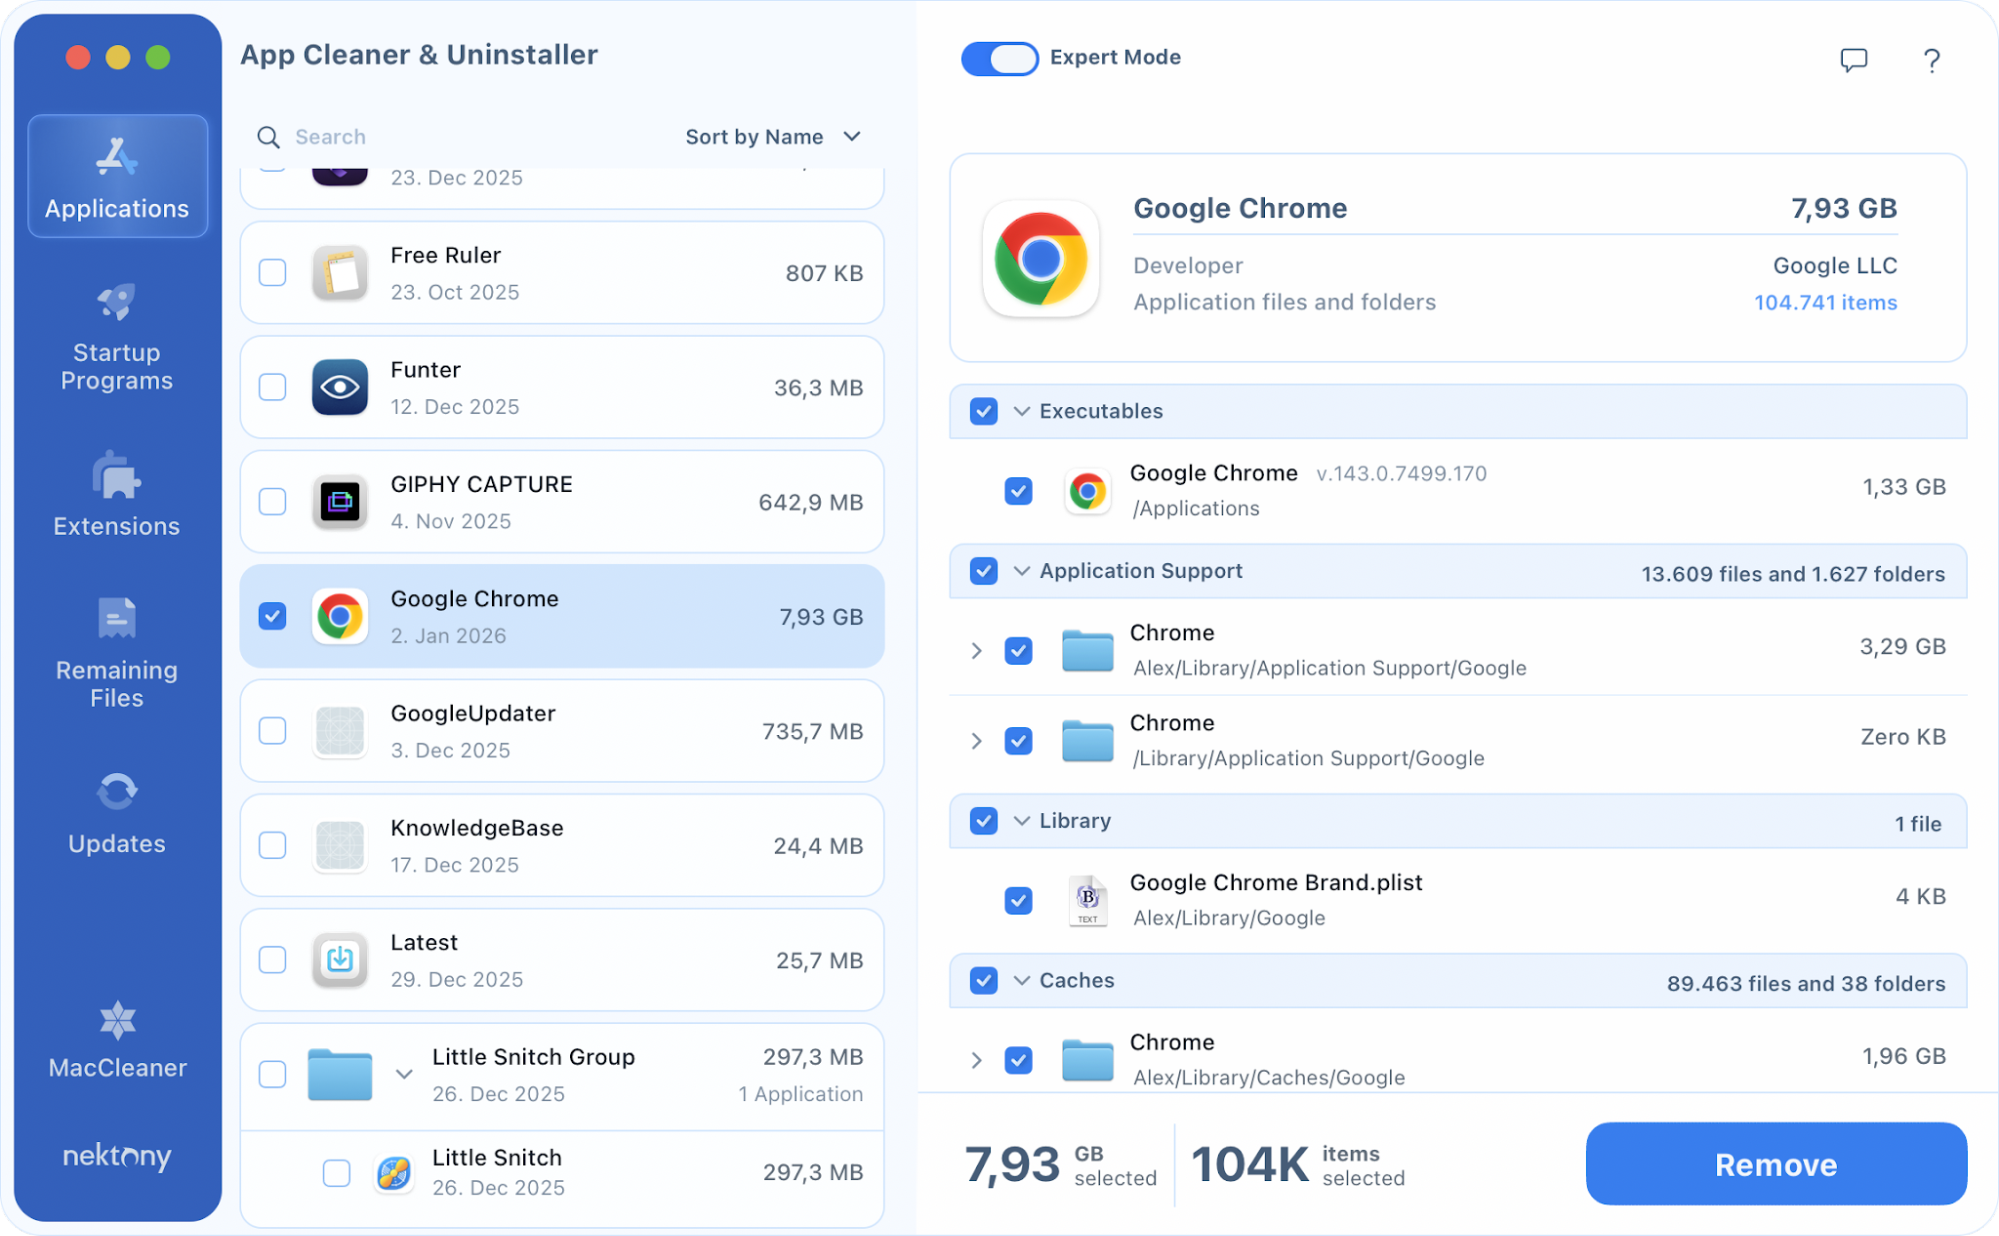Click the Free Ruler app icon
1999x1236 pixels.
pos(340,272)
